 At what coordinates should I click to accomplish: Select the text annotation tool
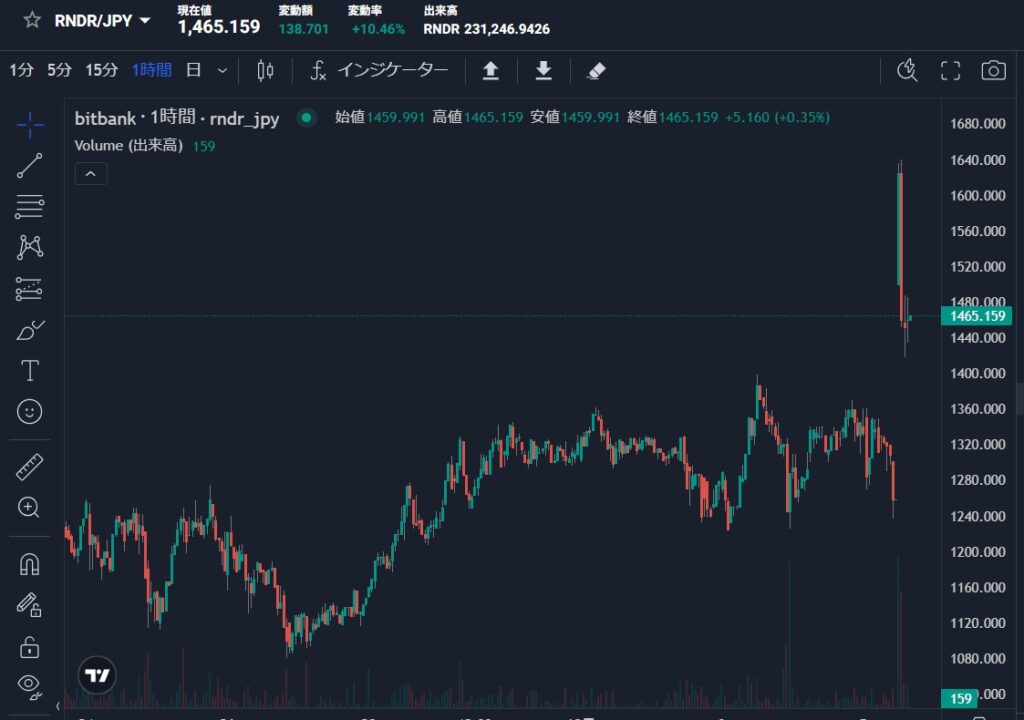click(x=30, y=371)
